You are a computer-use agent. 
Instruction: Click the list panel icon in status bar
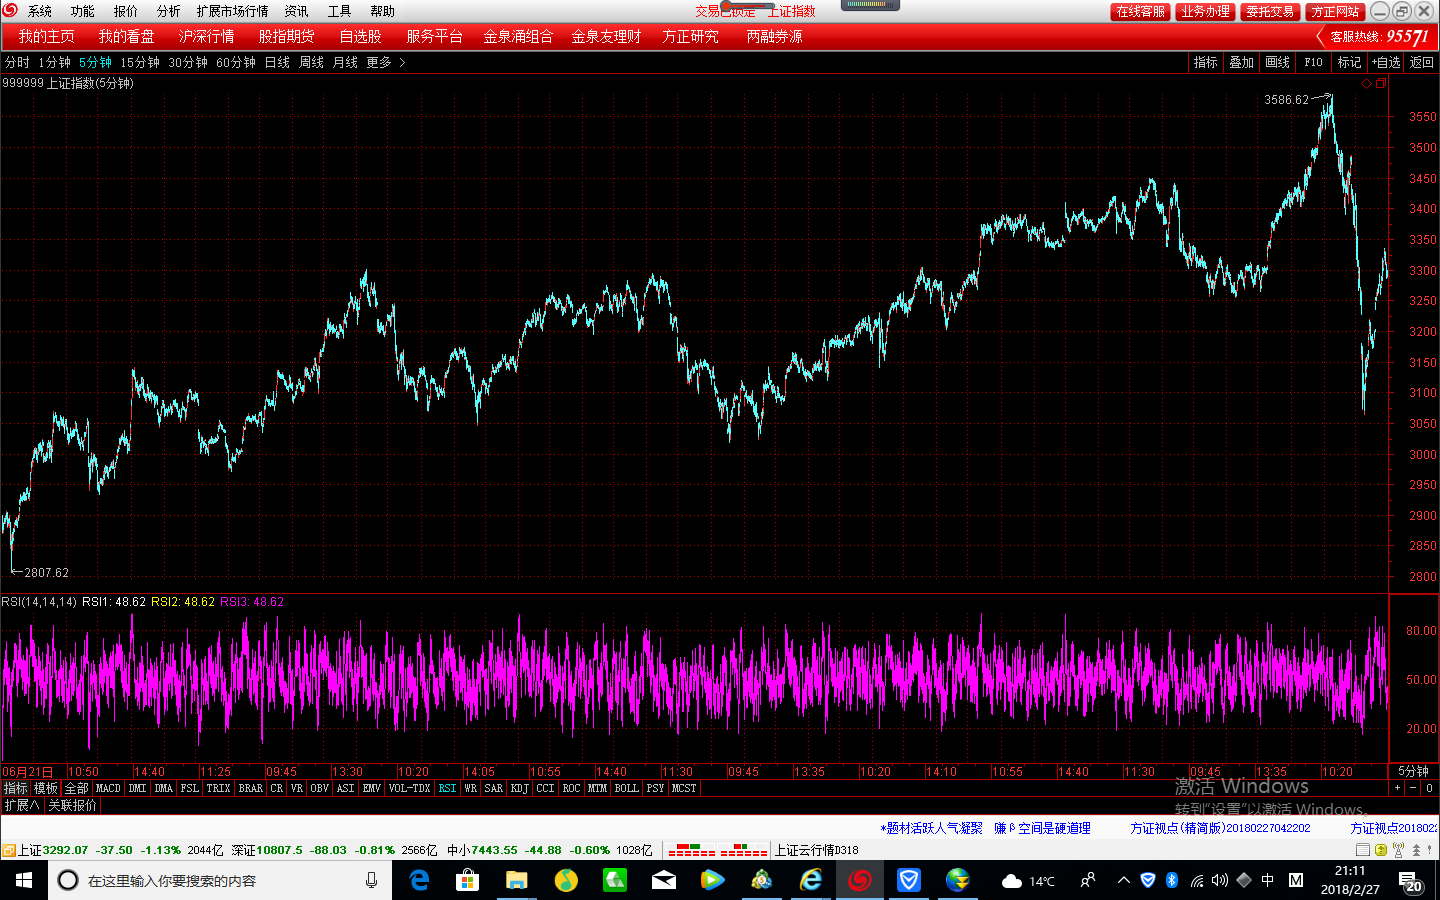tap(1362, 850)
